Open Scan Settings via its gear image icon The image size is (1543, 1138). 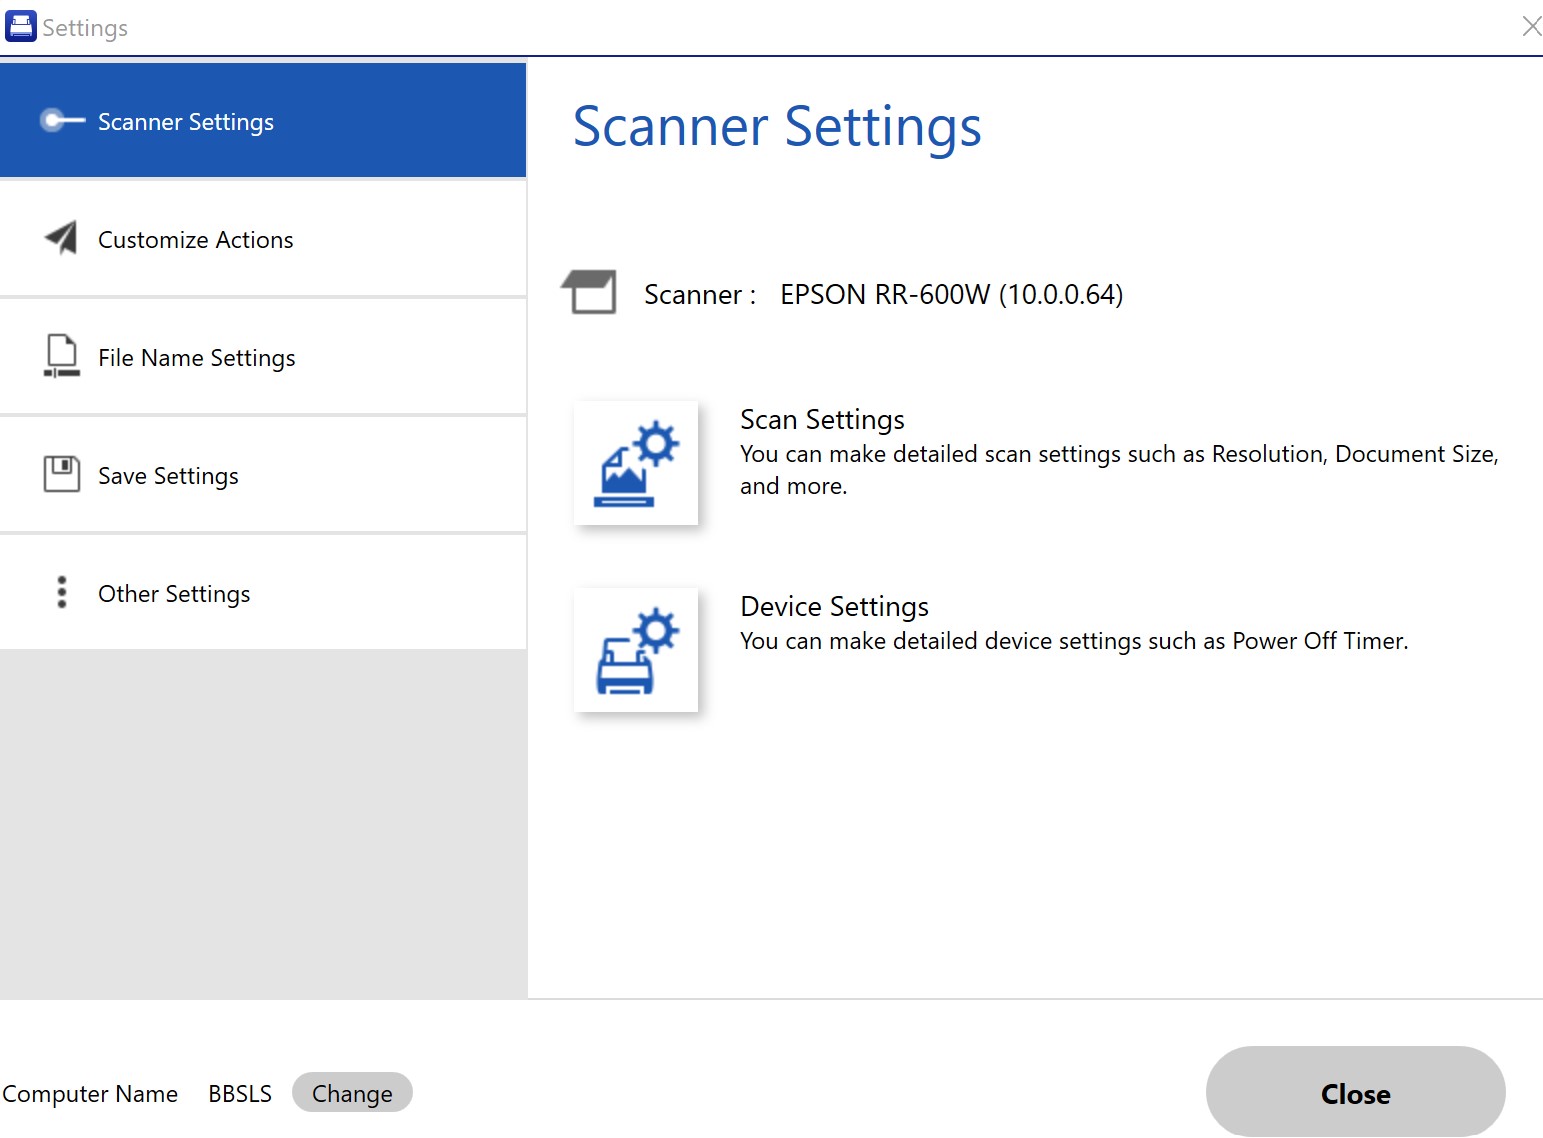click(635, 463)
